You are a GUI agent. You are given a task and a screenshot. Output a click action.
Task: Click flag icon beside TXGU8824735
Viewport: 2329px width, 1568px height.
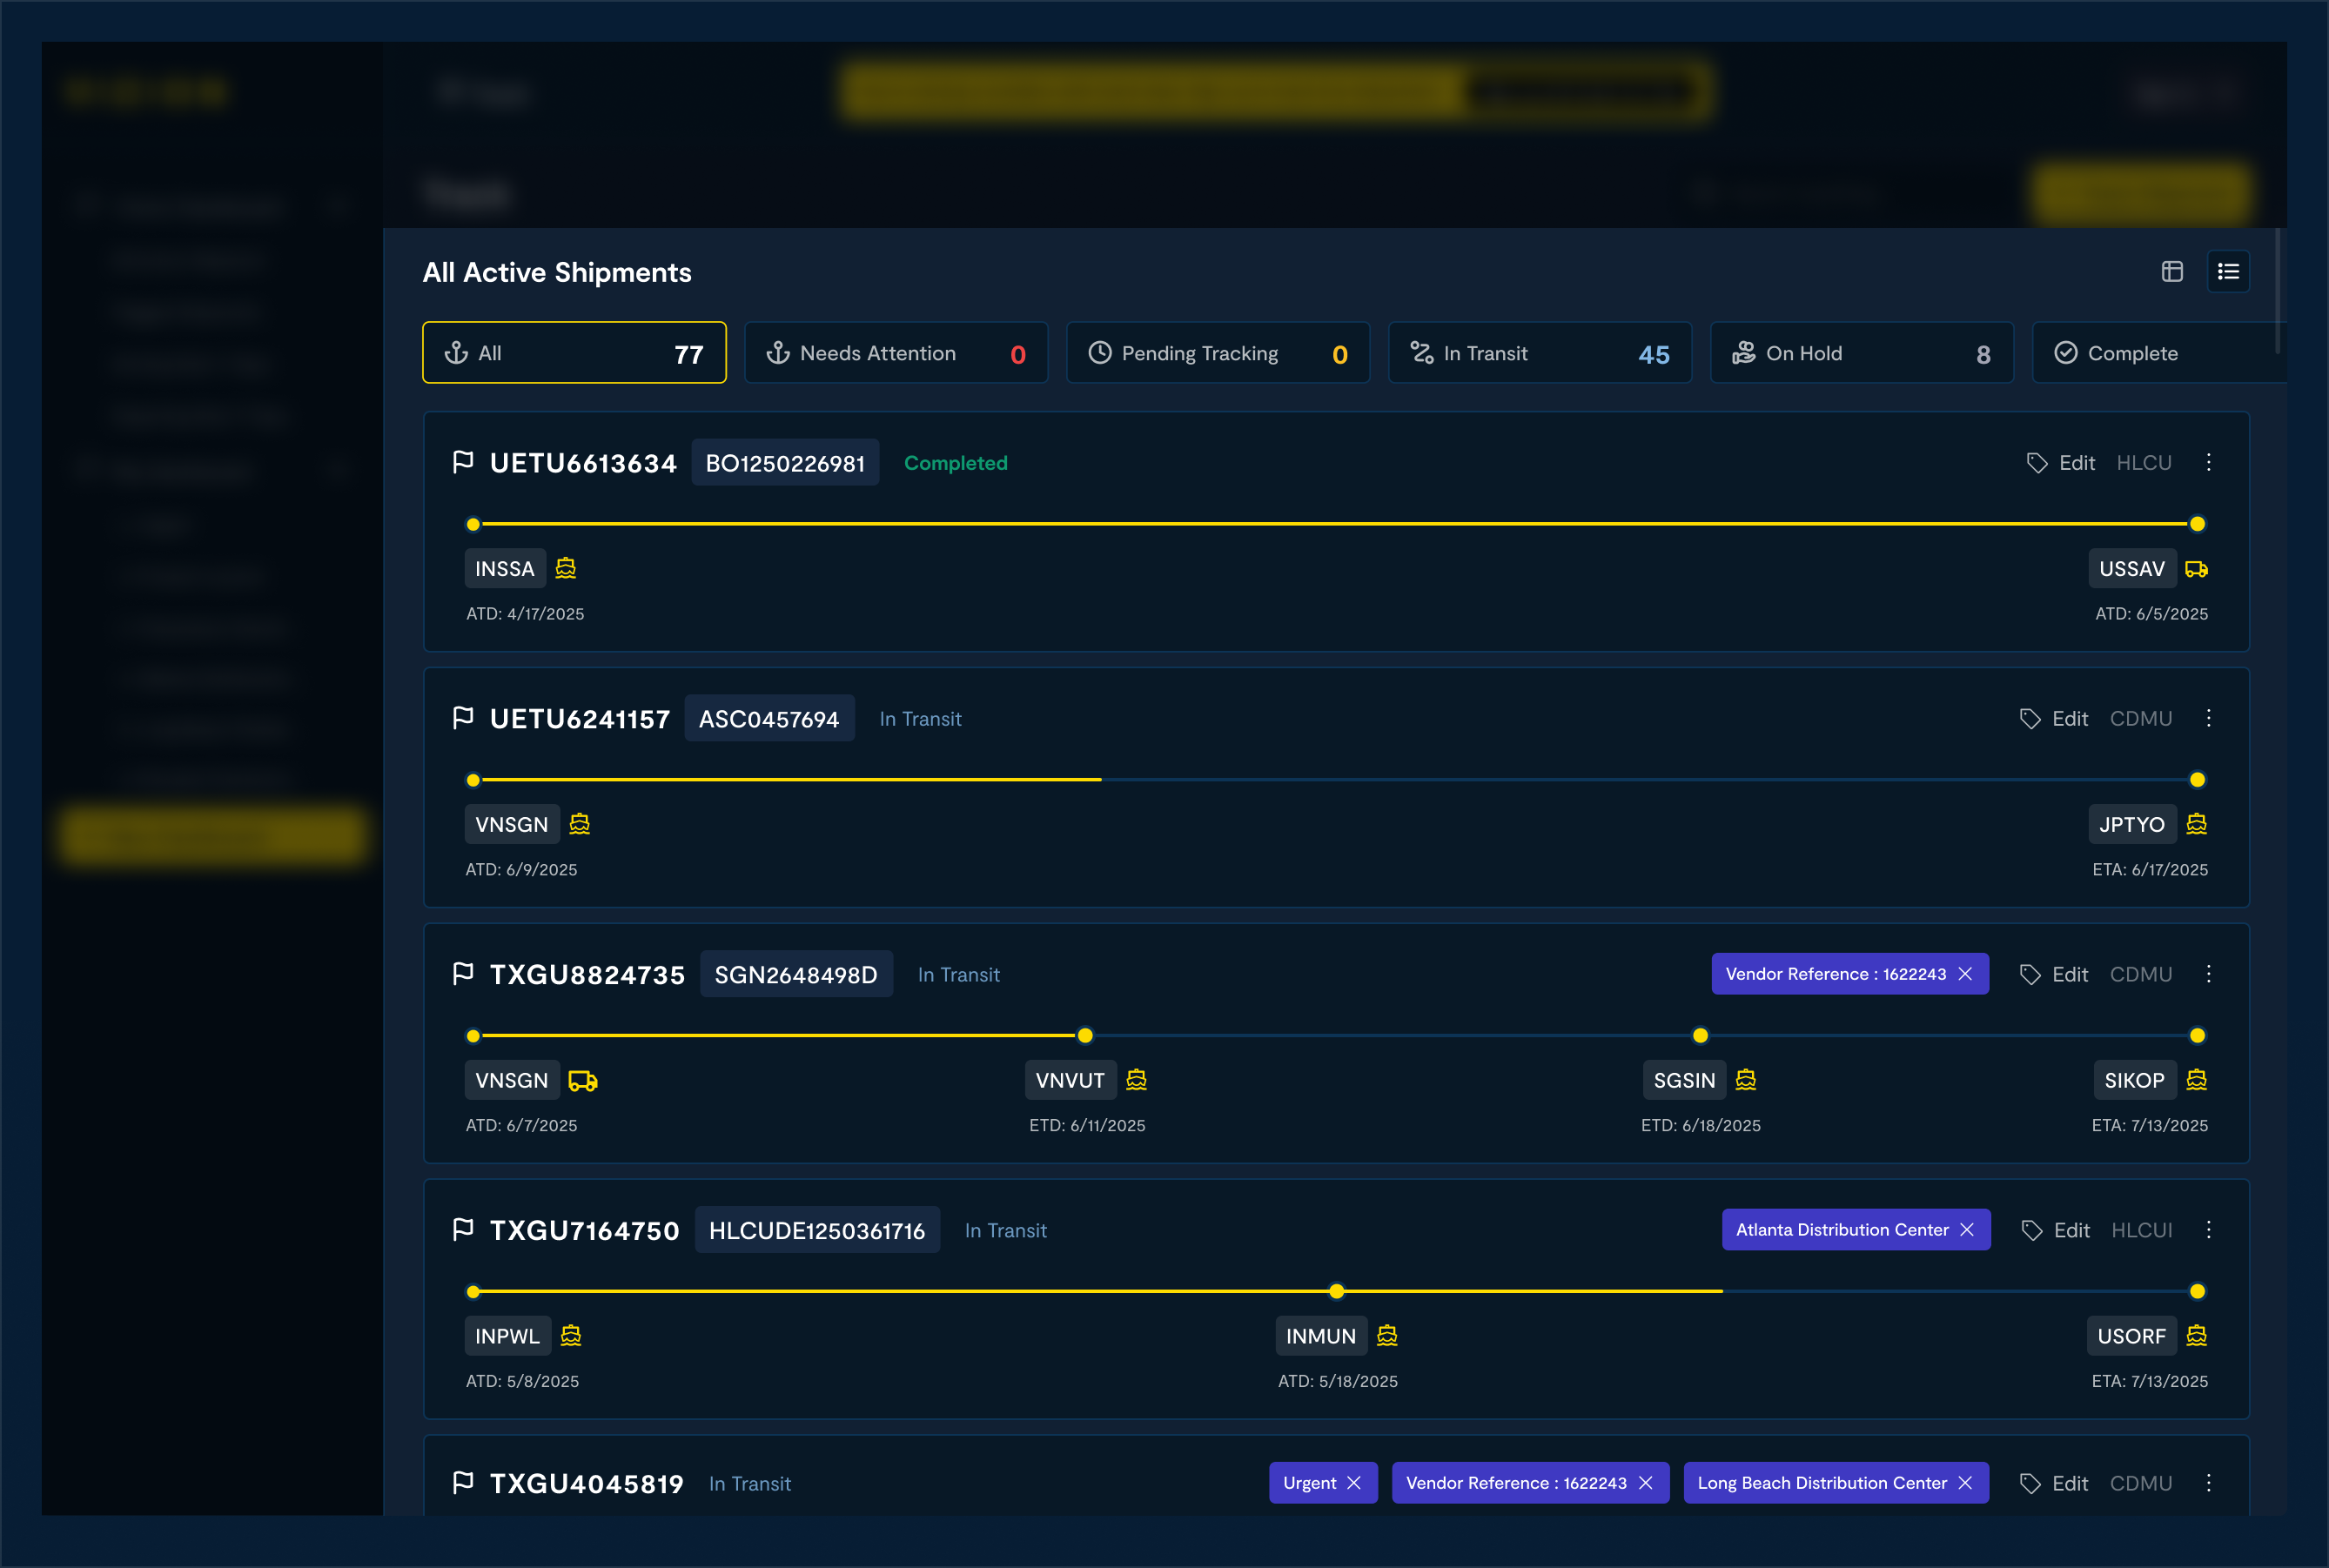(462, 974)
